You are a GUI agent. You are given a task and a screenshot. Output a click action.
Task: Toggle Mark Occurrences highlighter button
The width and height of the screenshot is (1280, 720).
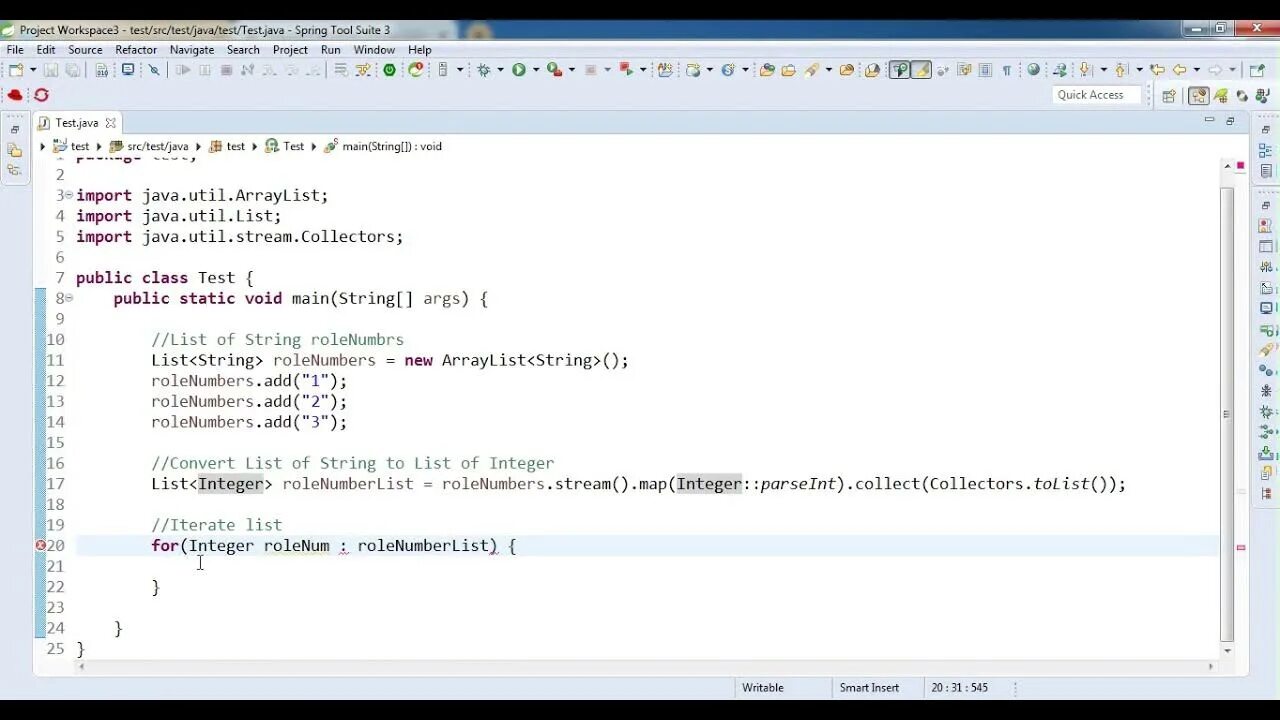921,70
